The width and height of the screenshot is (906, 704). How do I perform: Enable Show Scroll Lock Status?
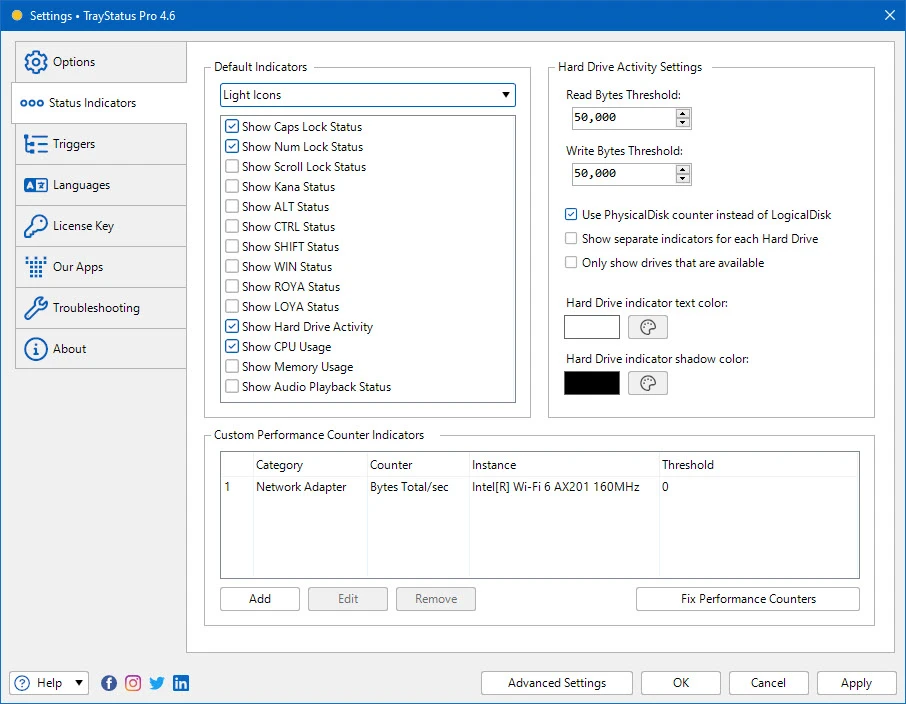(x=232, y=166)
